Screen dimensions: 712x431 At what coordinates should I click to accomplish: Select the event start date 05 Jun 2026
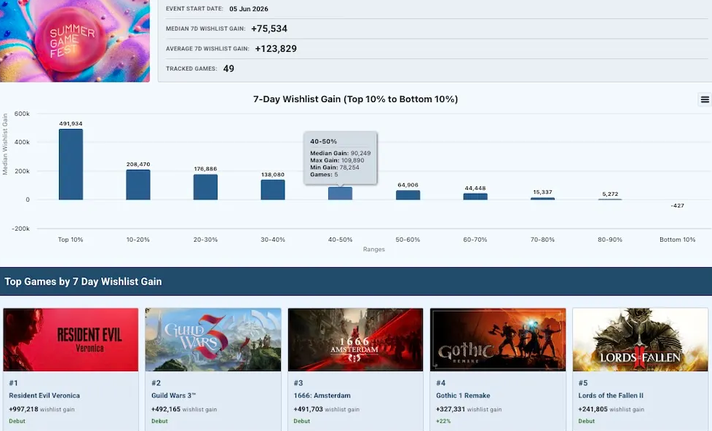pos(249,9)
